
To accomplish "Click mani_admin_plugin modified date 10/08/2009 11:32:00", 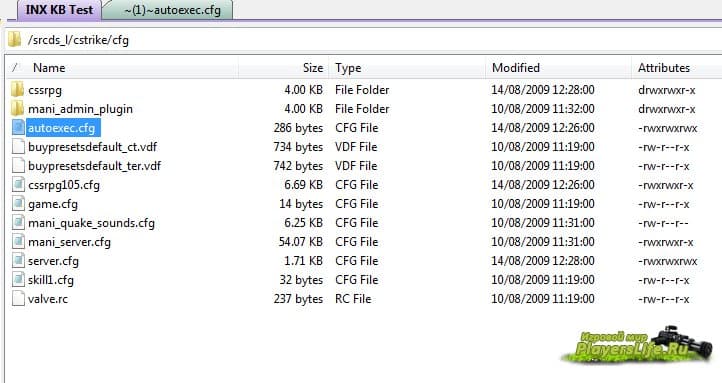I will (542, 109).
